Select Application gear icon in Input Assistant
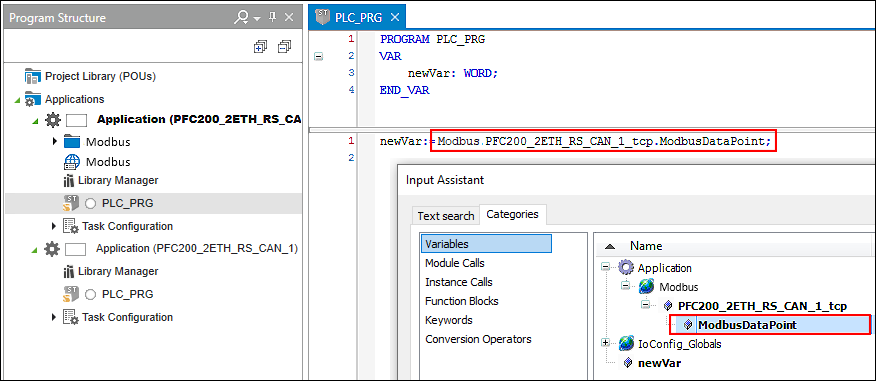 pyautogui.click(x=626, y=268)
